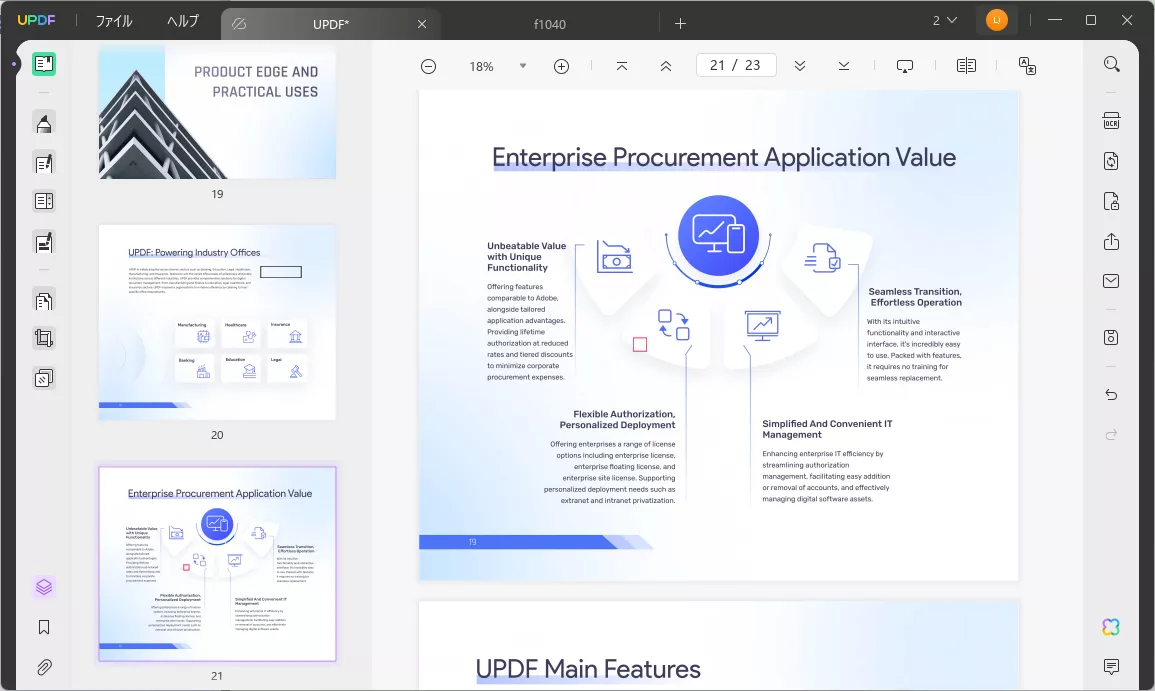Viewport: 1155px width, 691px height.
Task: Jump to the last page
Action: (844, 66)
